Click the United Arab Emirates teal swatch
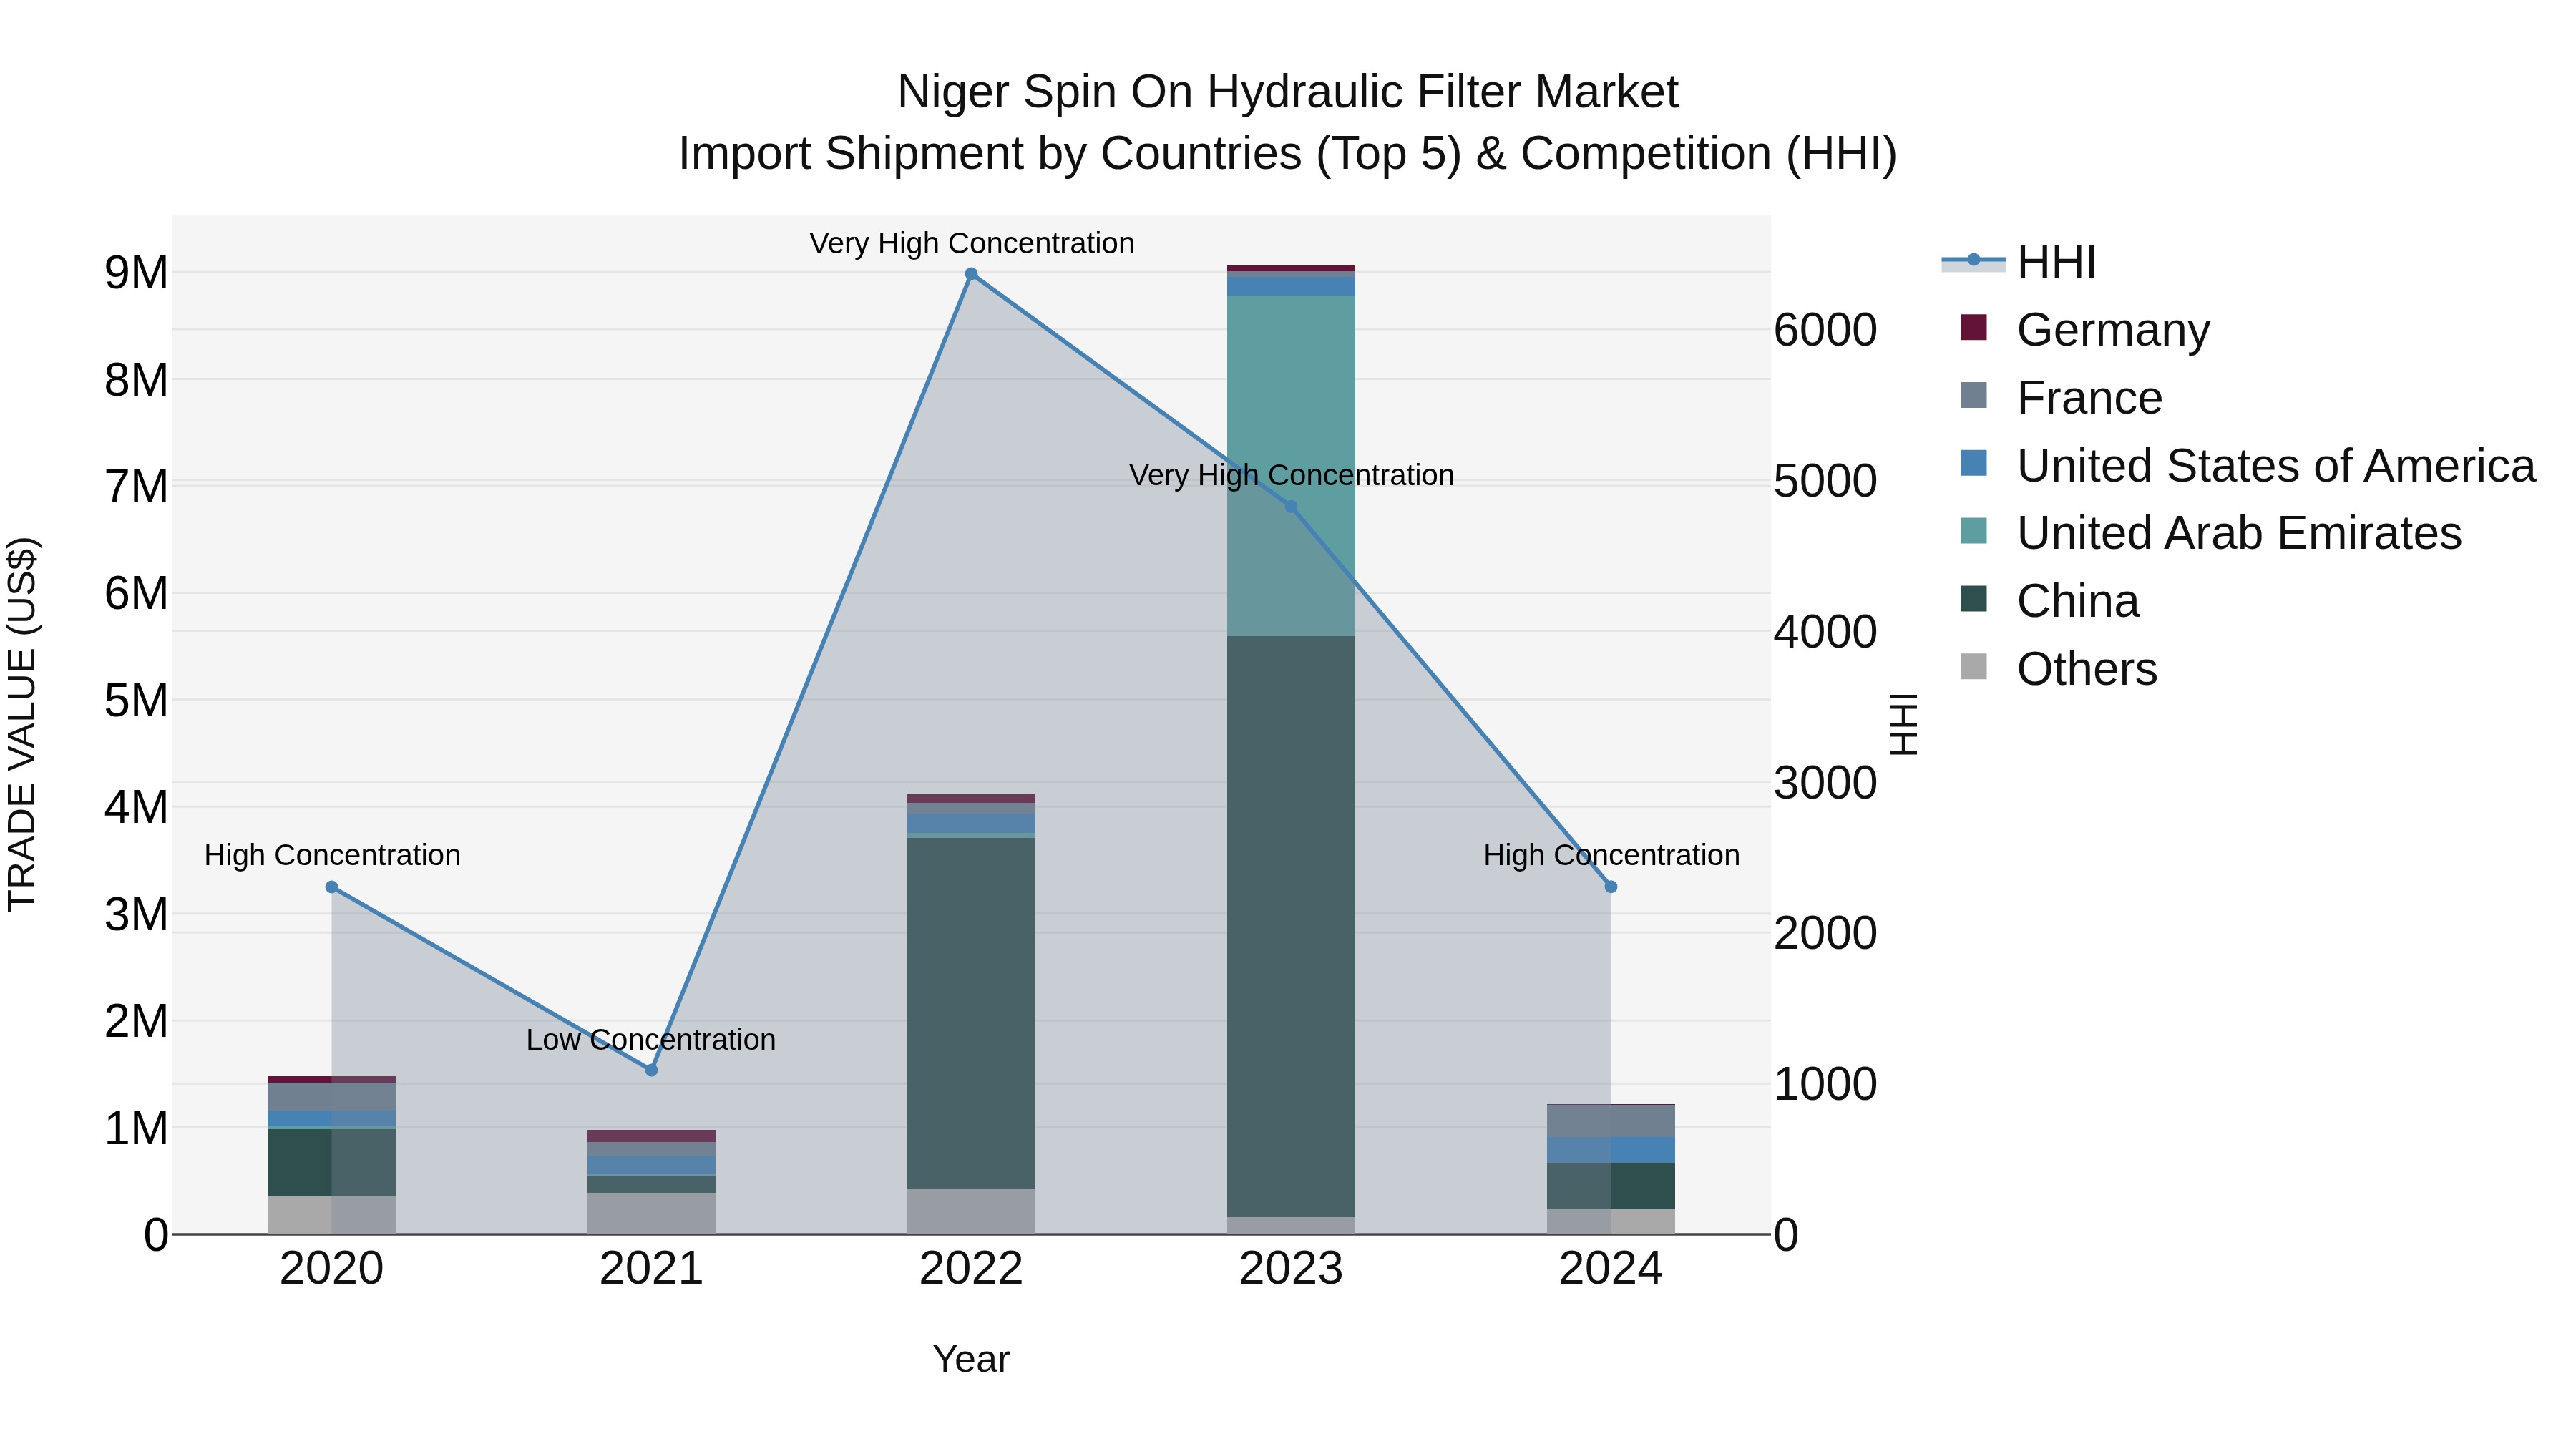This screenshot has width=2576, height=1449. point(1974,530)
